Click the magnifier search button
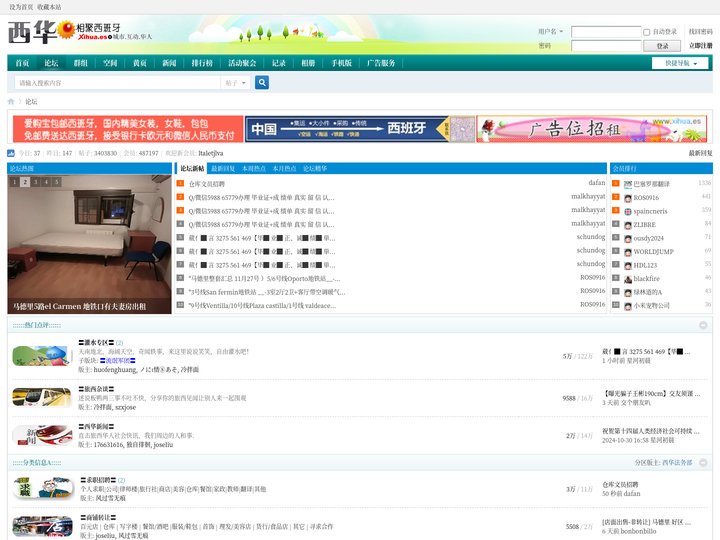The width and height of the screenshot is (720, 540). [x=262, y=83]
